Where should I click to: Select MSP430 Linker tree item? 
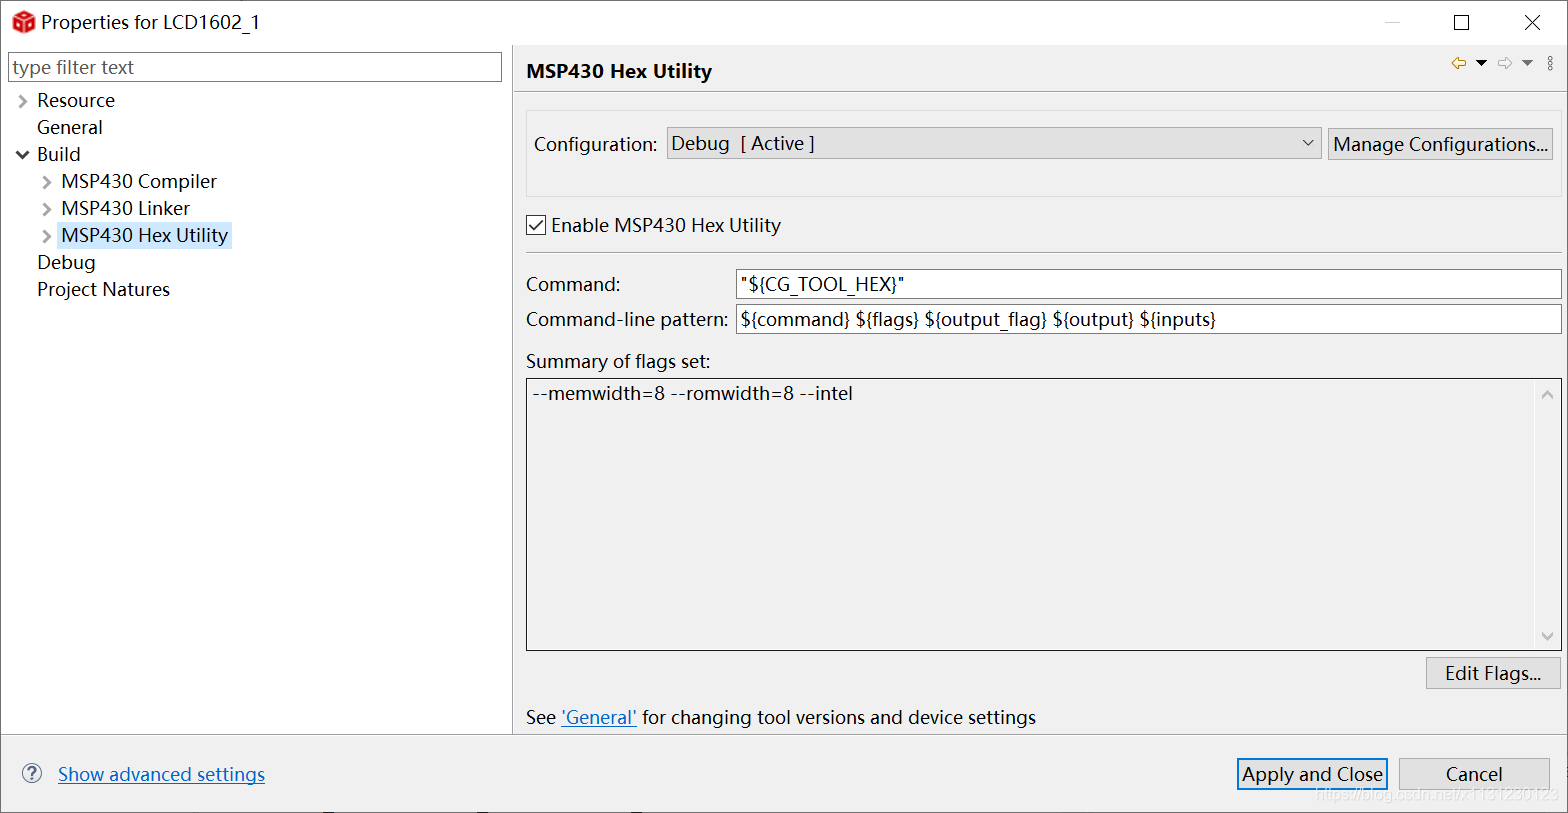(125, 208)
